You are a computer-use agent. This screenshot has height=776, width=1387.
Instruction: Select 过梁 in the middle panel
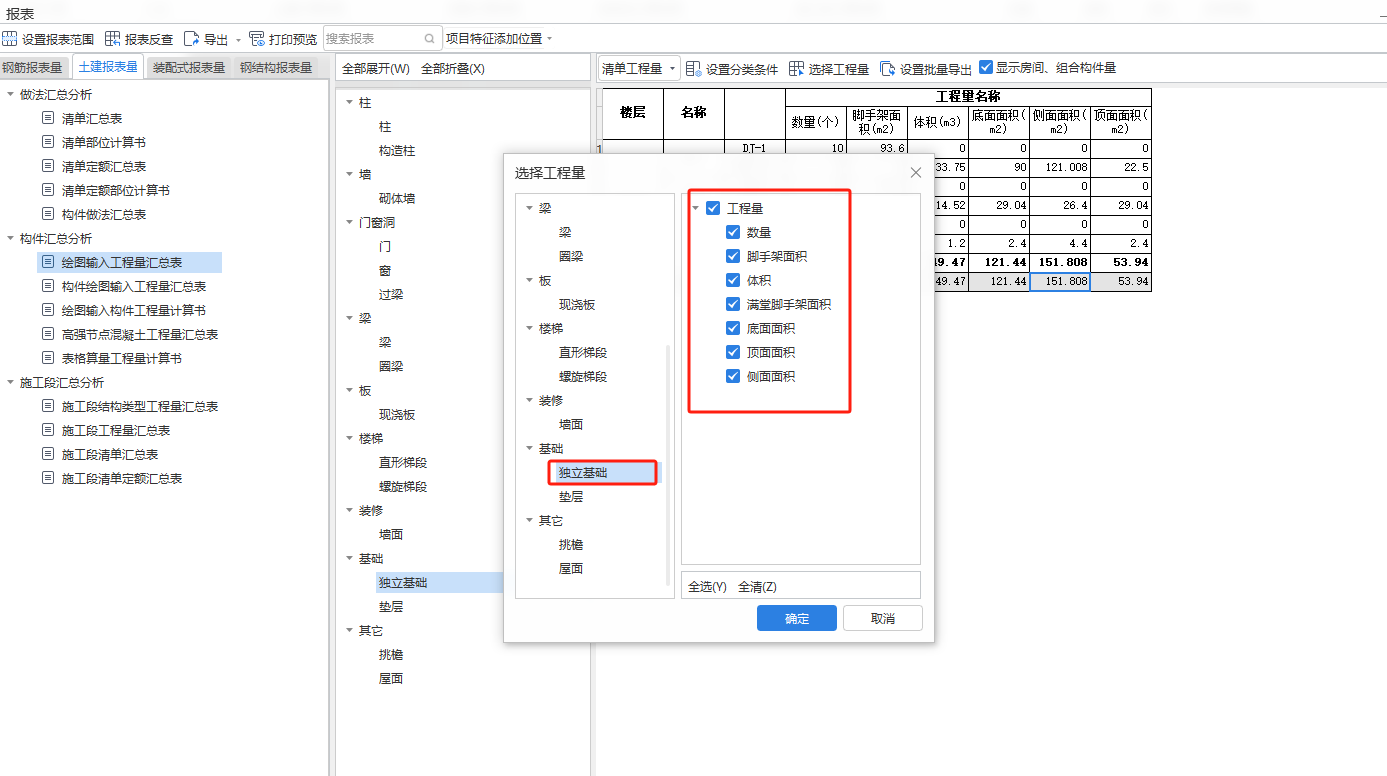(x=391, y=294)
